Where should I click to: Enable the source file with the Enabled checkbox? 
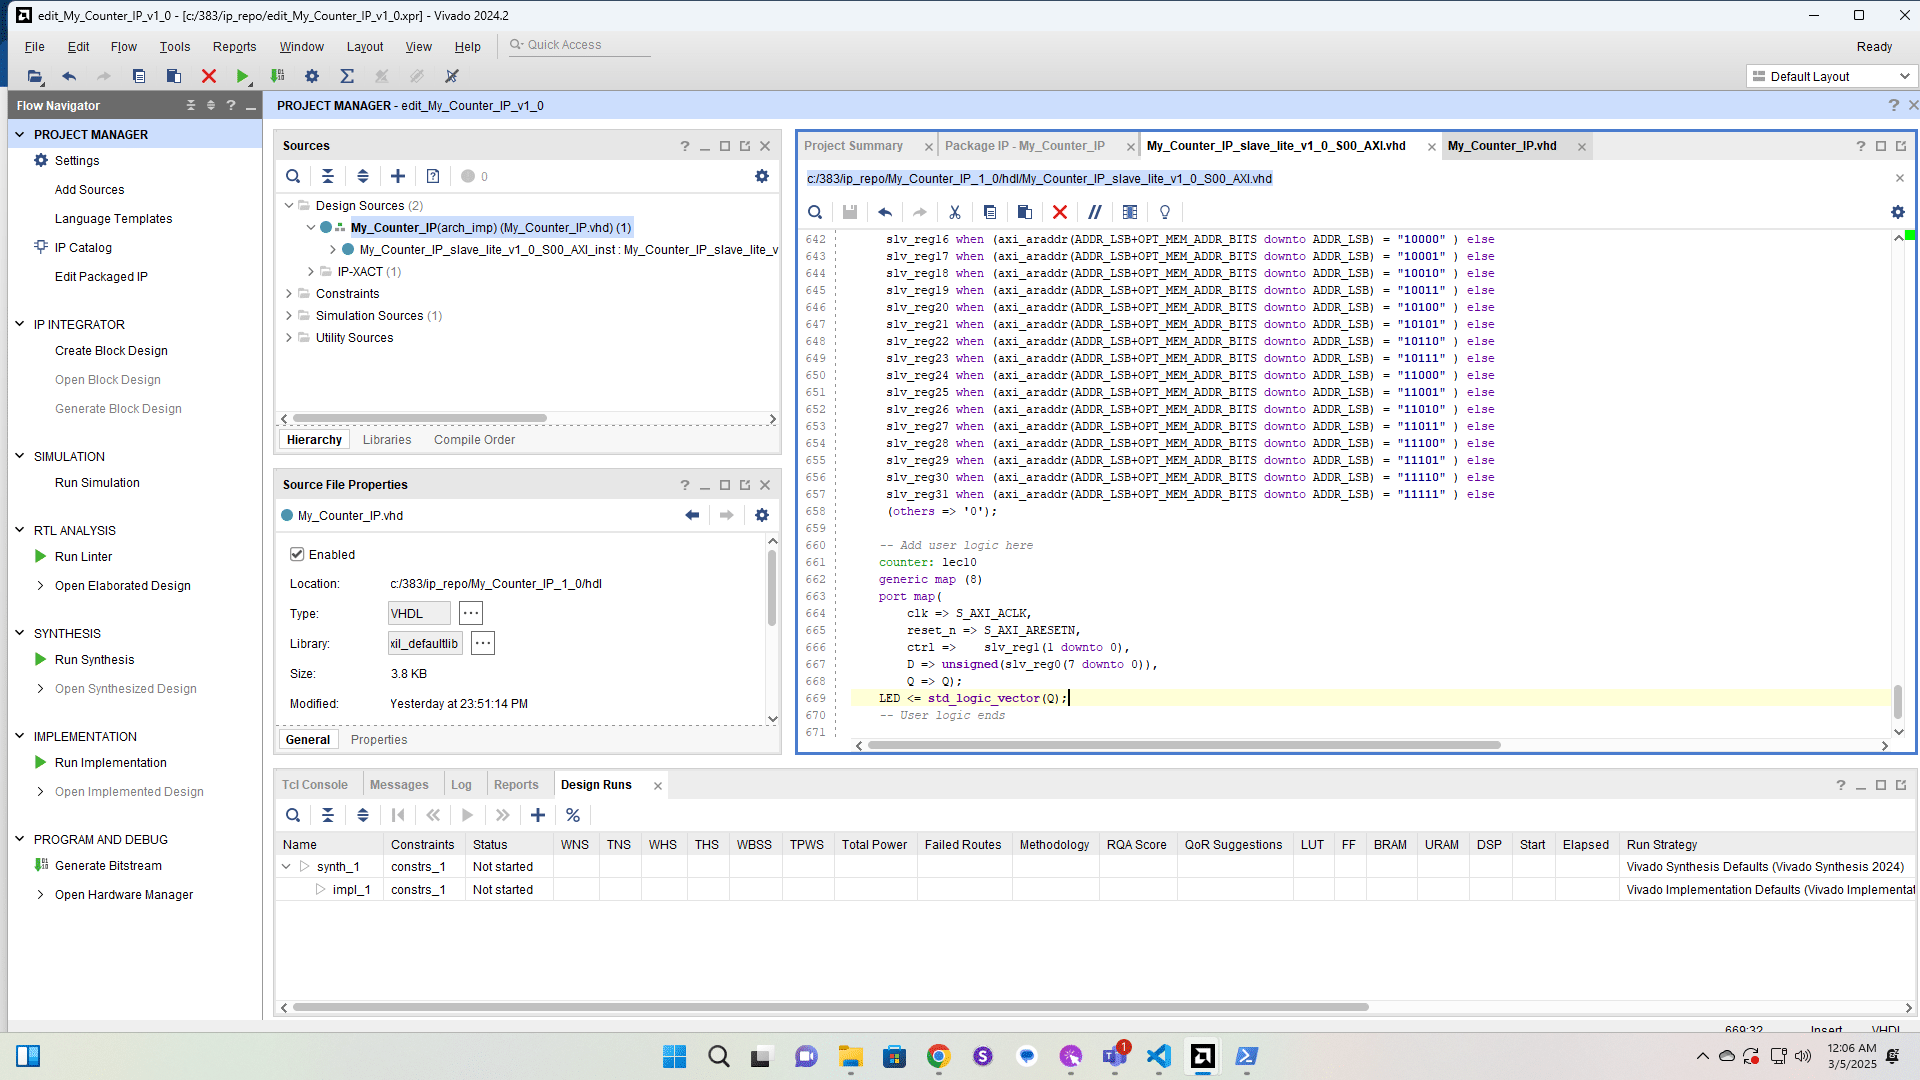pos(297,554)
